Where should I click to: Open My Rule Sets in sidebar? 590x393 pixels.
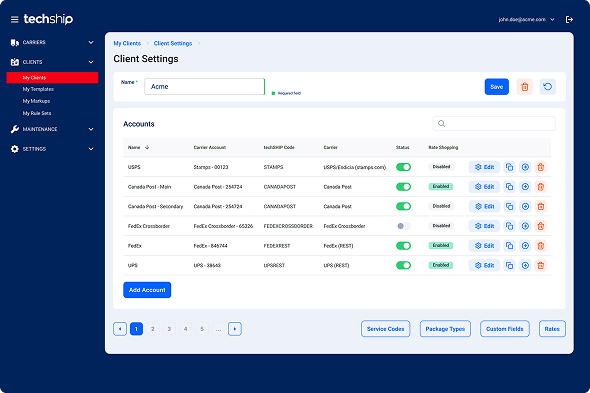point(37,113)
